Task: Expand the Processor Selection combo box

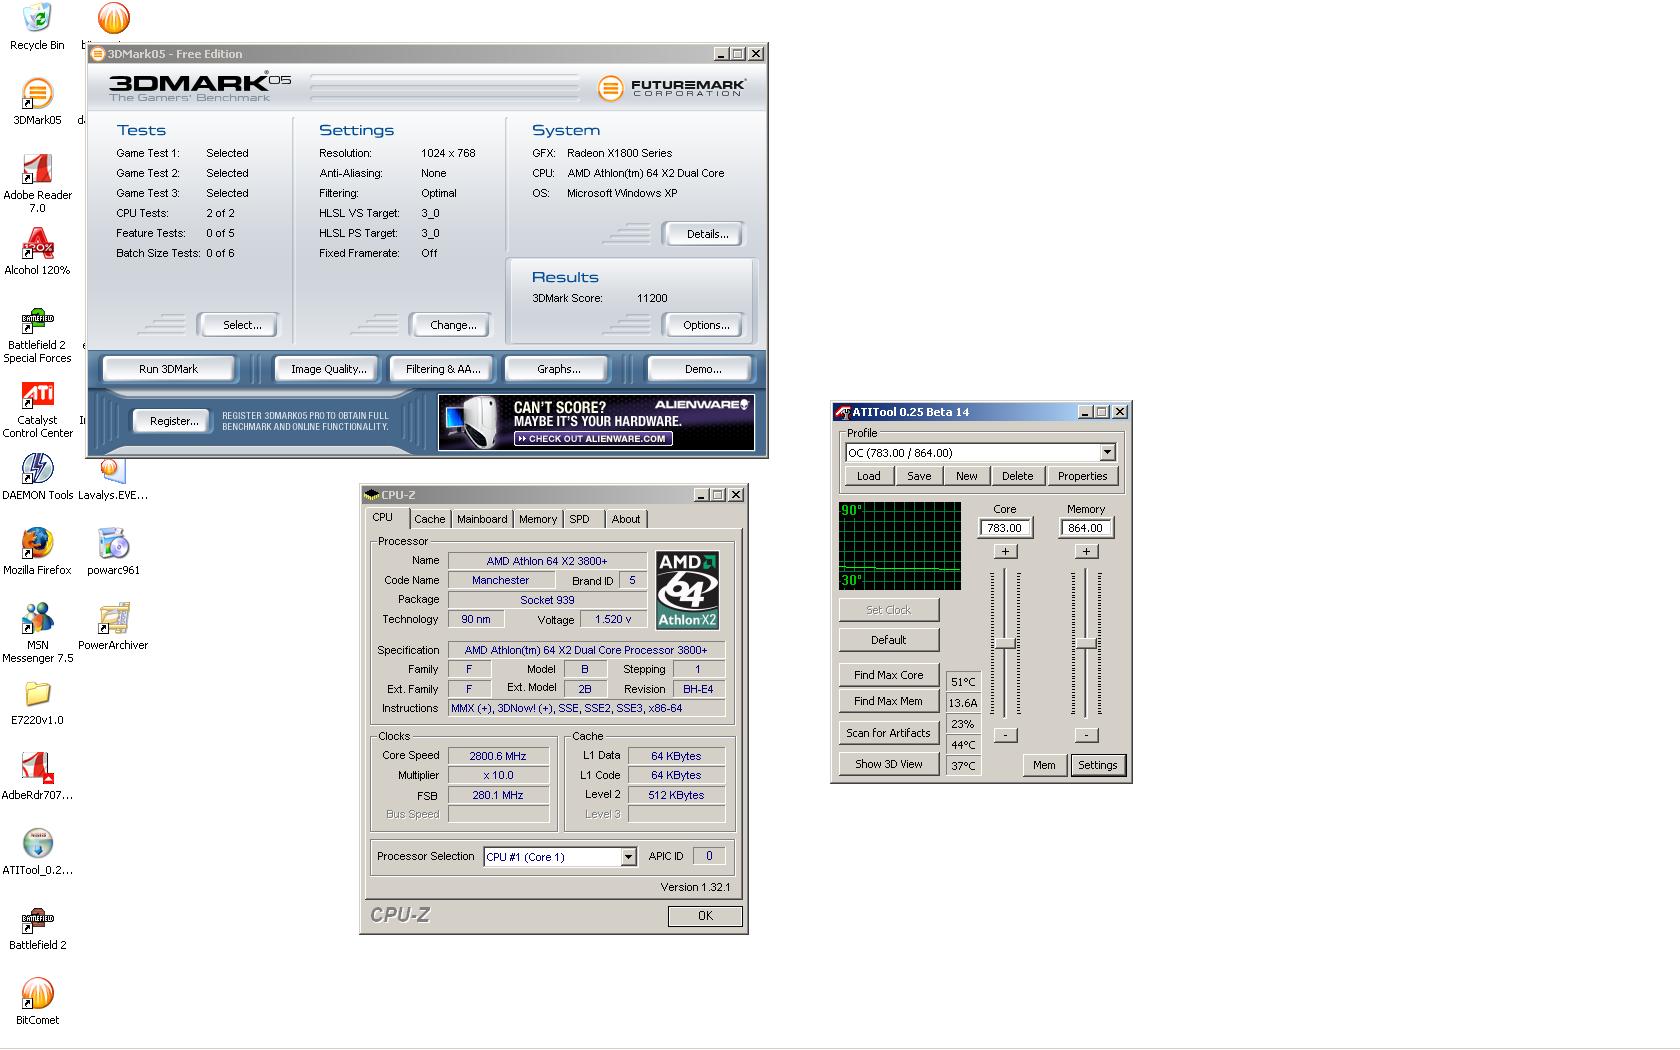Action: pyautogui.click(x=628, y=857)
